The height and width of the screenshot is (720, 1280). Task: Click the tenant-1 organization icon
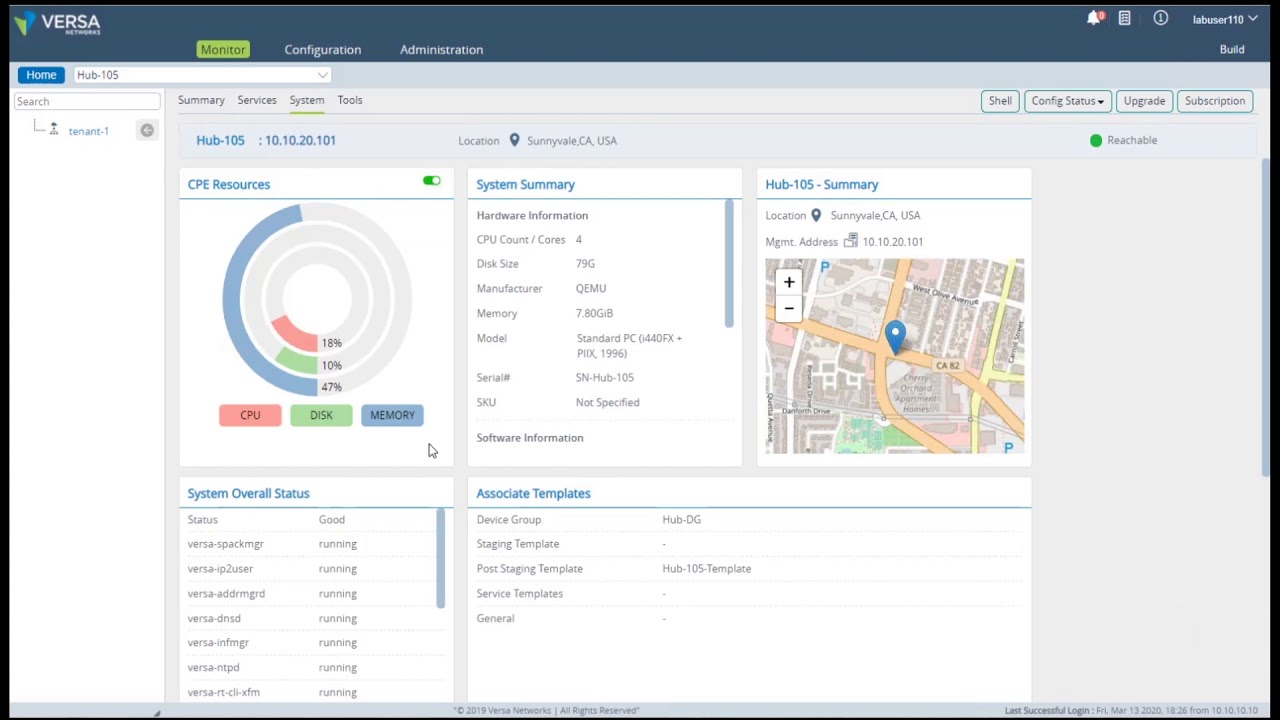click(54, 130)
